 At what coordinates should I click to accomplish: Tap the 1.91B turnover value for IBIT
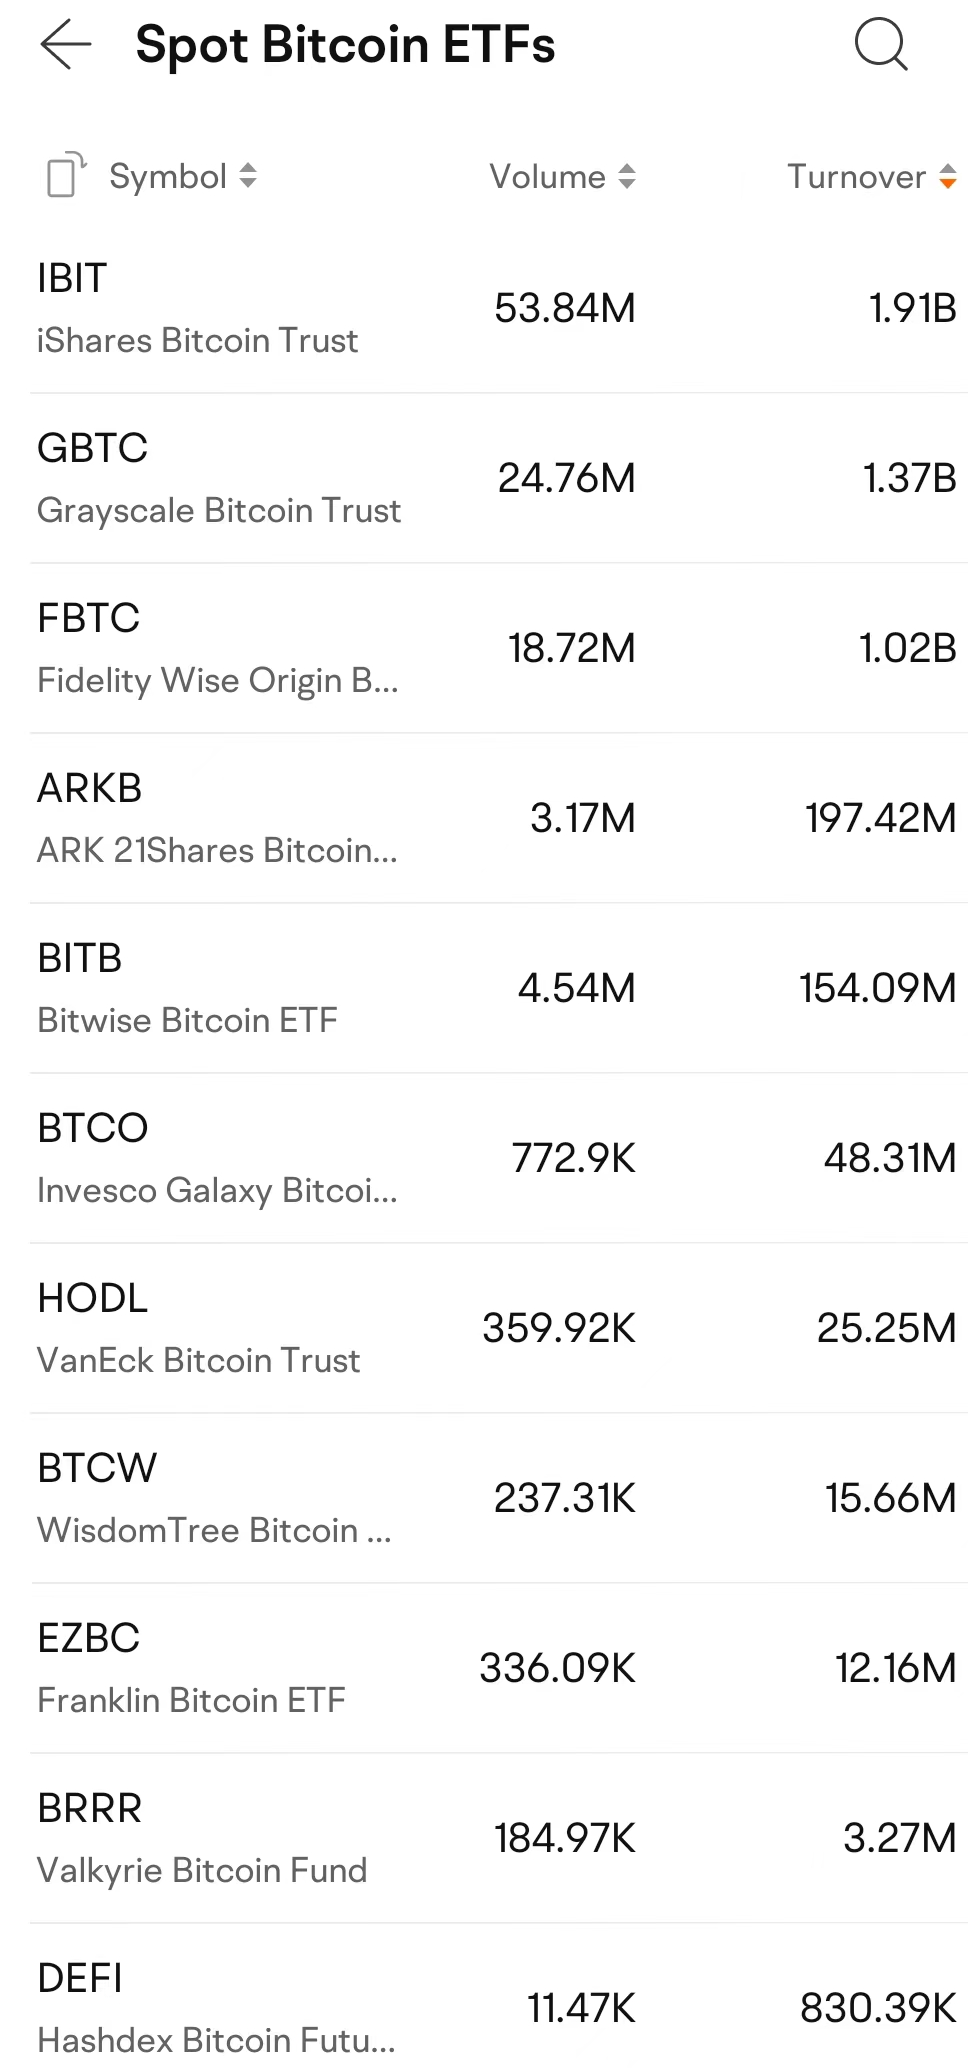click(911, 308)
